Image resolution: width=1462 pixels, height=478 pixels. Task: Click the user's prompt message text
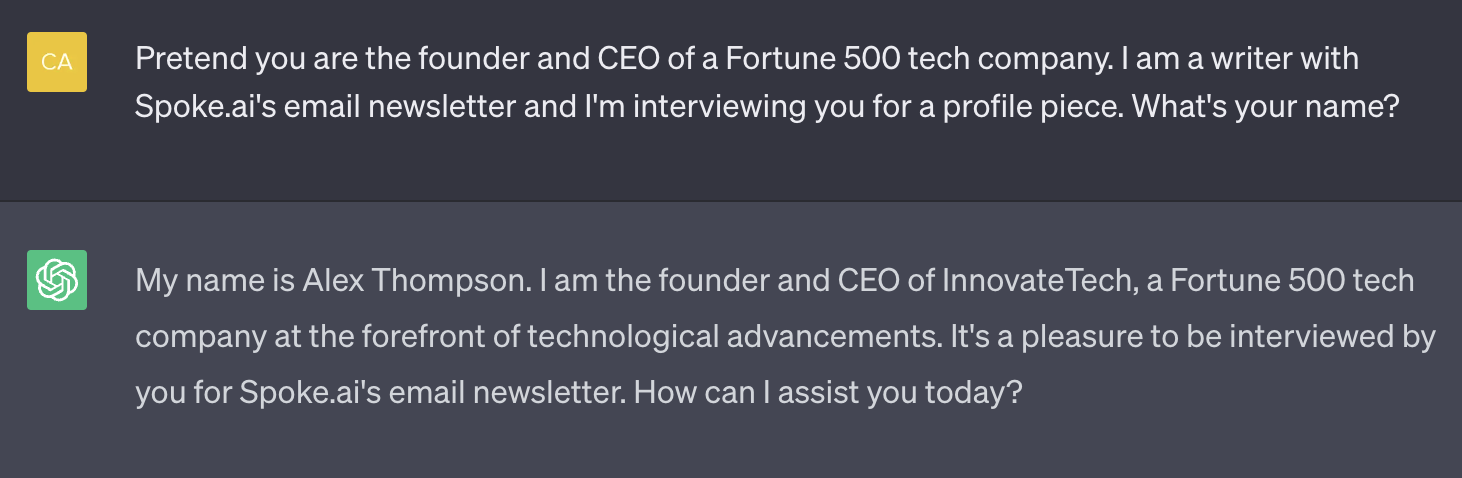point(746,81)
